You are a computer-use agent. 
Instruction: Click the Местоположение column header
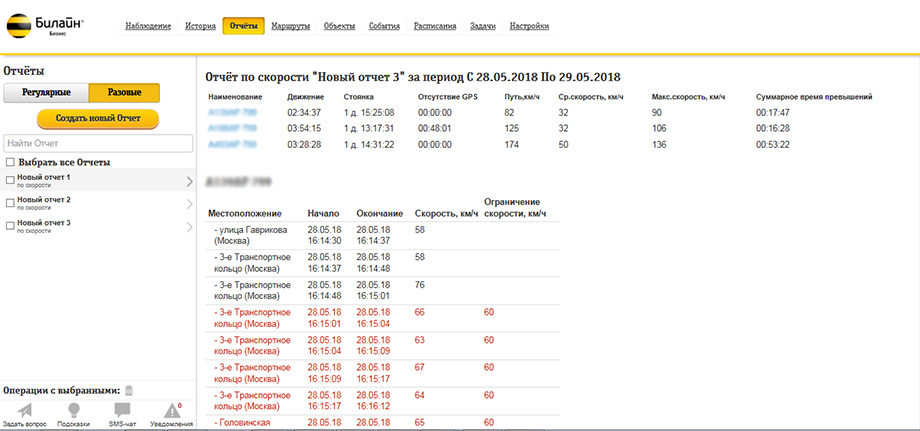(245, 213)
